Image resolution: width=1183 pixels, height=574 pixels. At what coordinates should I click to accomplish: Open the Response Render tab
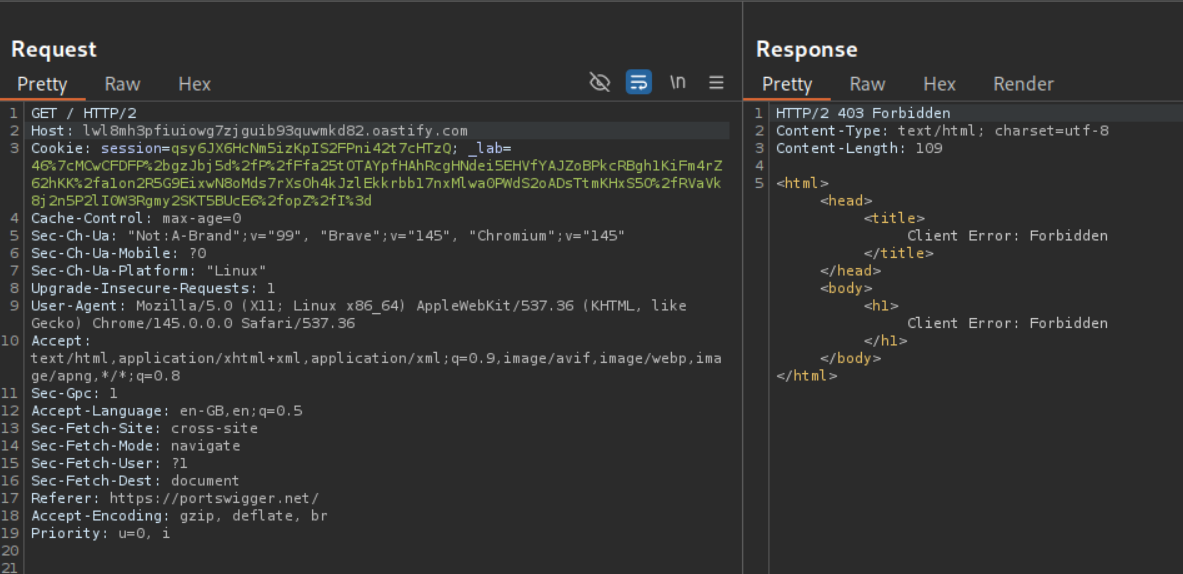pyautogui.click(x=1023, y=84)
